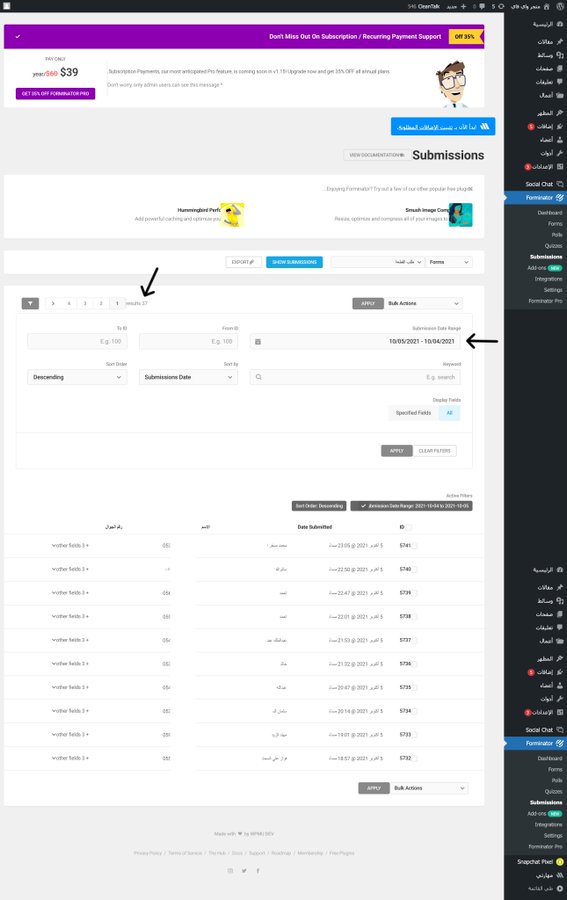This screenshot has height=900, width=567.
Task: Open Integrations in upper Forminator submenu
Action: (548, 279)
